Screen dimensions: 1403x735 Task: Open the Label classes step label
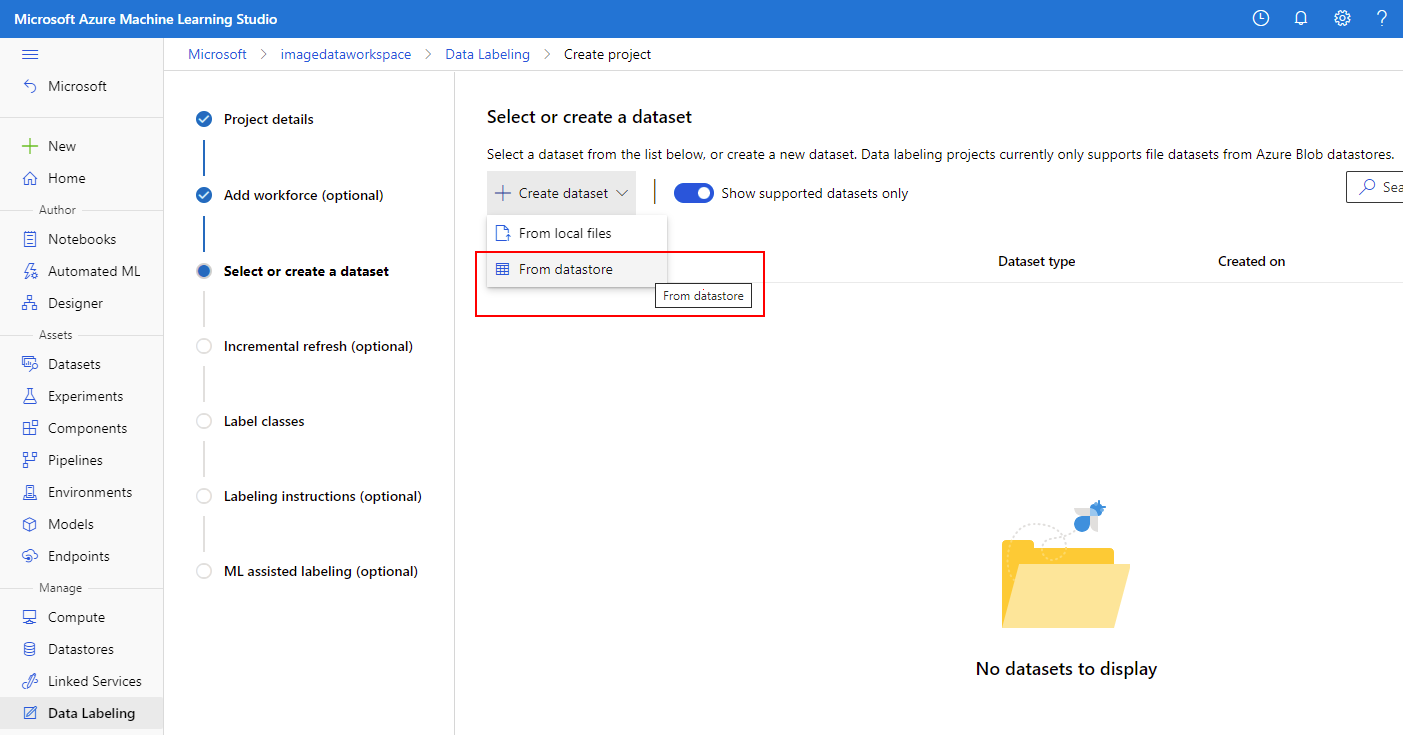264,421
